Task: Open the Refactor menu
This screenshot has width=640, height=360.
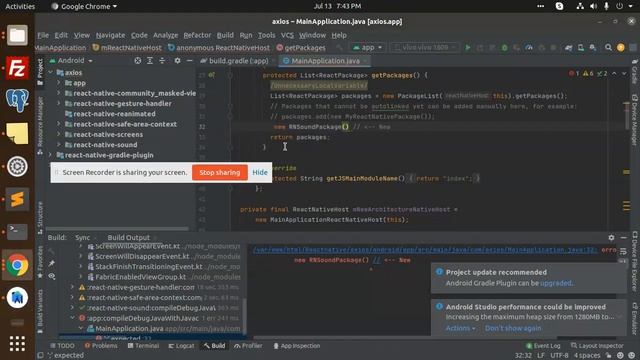Action: [x=197, y=35]
